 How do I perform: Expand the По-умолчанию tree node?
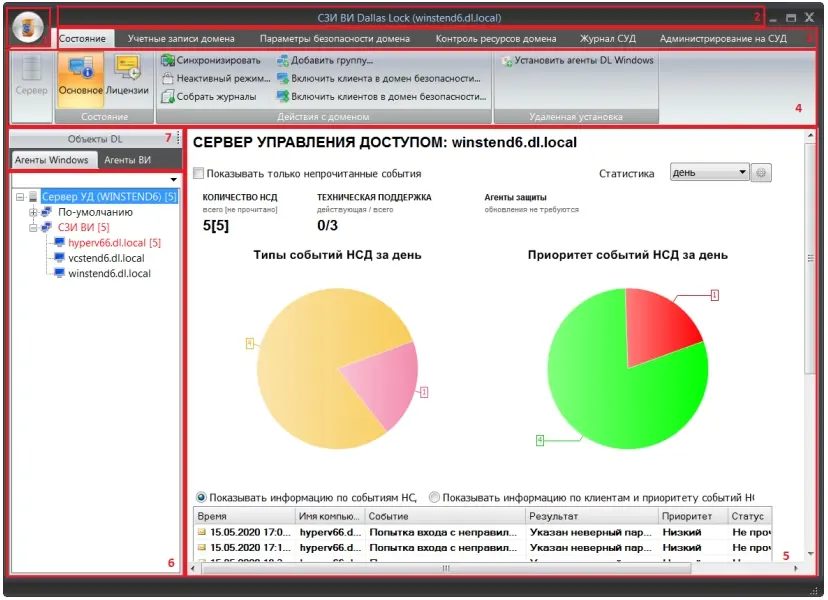tap(33, 212)
